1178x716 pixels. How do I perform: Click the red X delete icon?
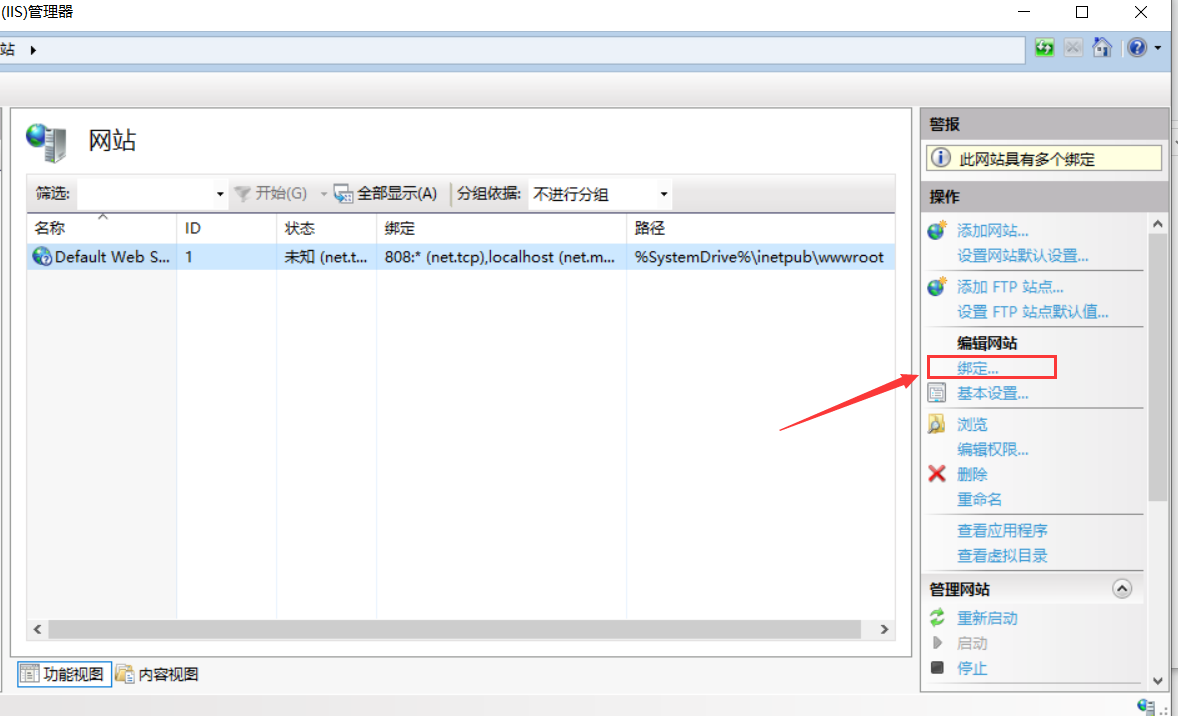click(x=937, y=473)
